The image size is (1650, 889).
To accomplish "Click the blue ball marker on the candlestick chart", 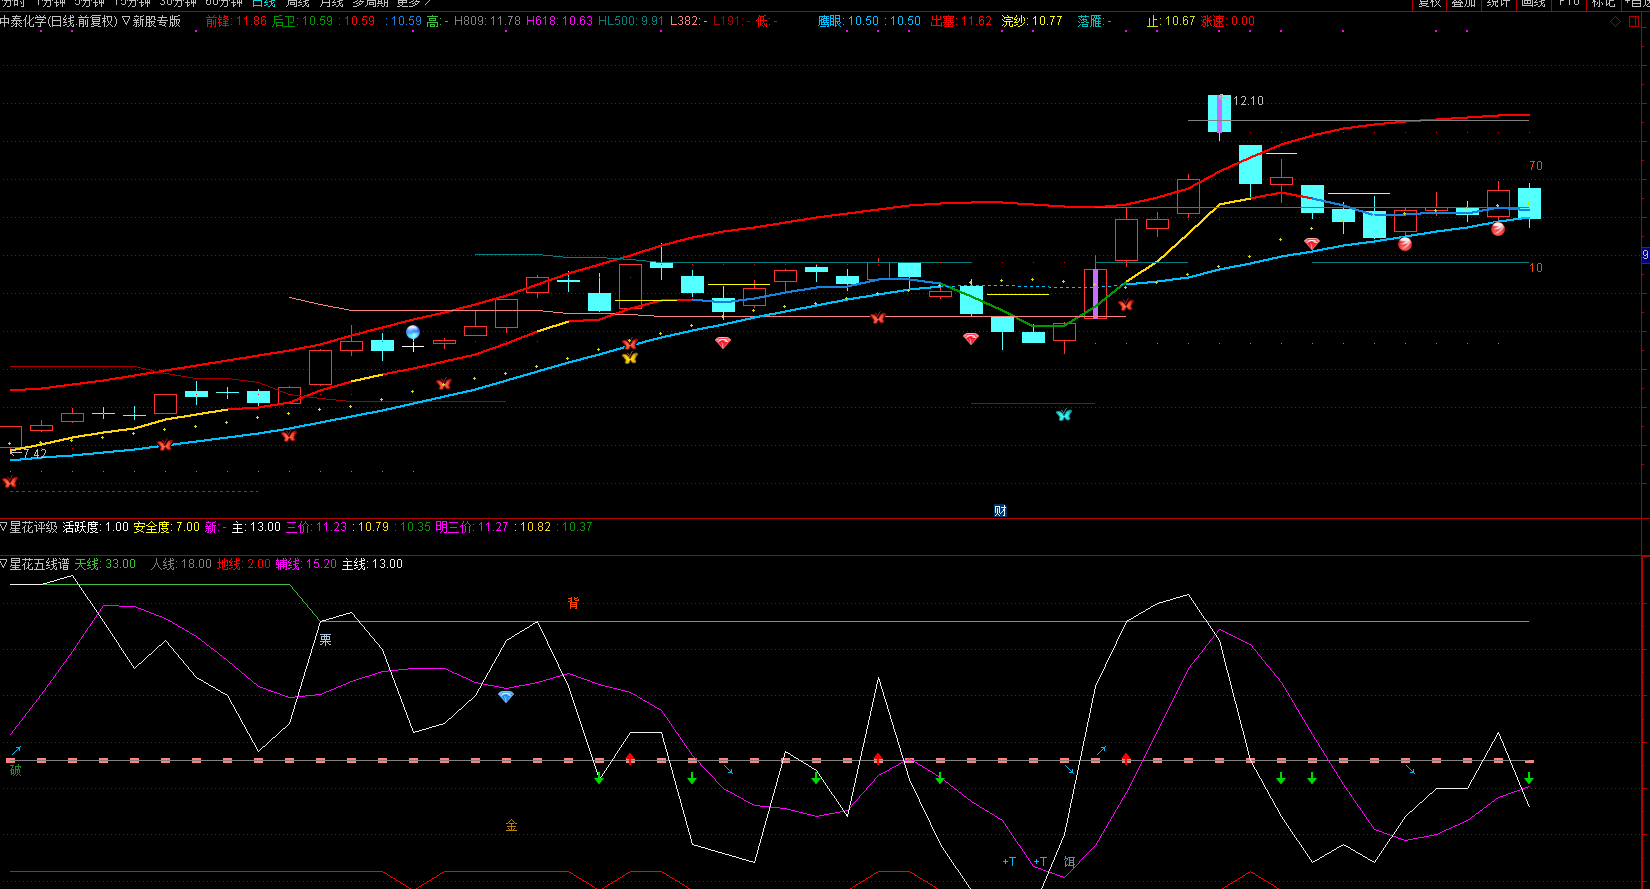I will [x=413, y=332].
